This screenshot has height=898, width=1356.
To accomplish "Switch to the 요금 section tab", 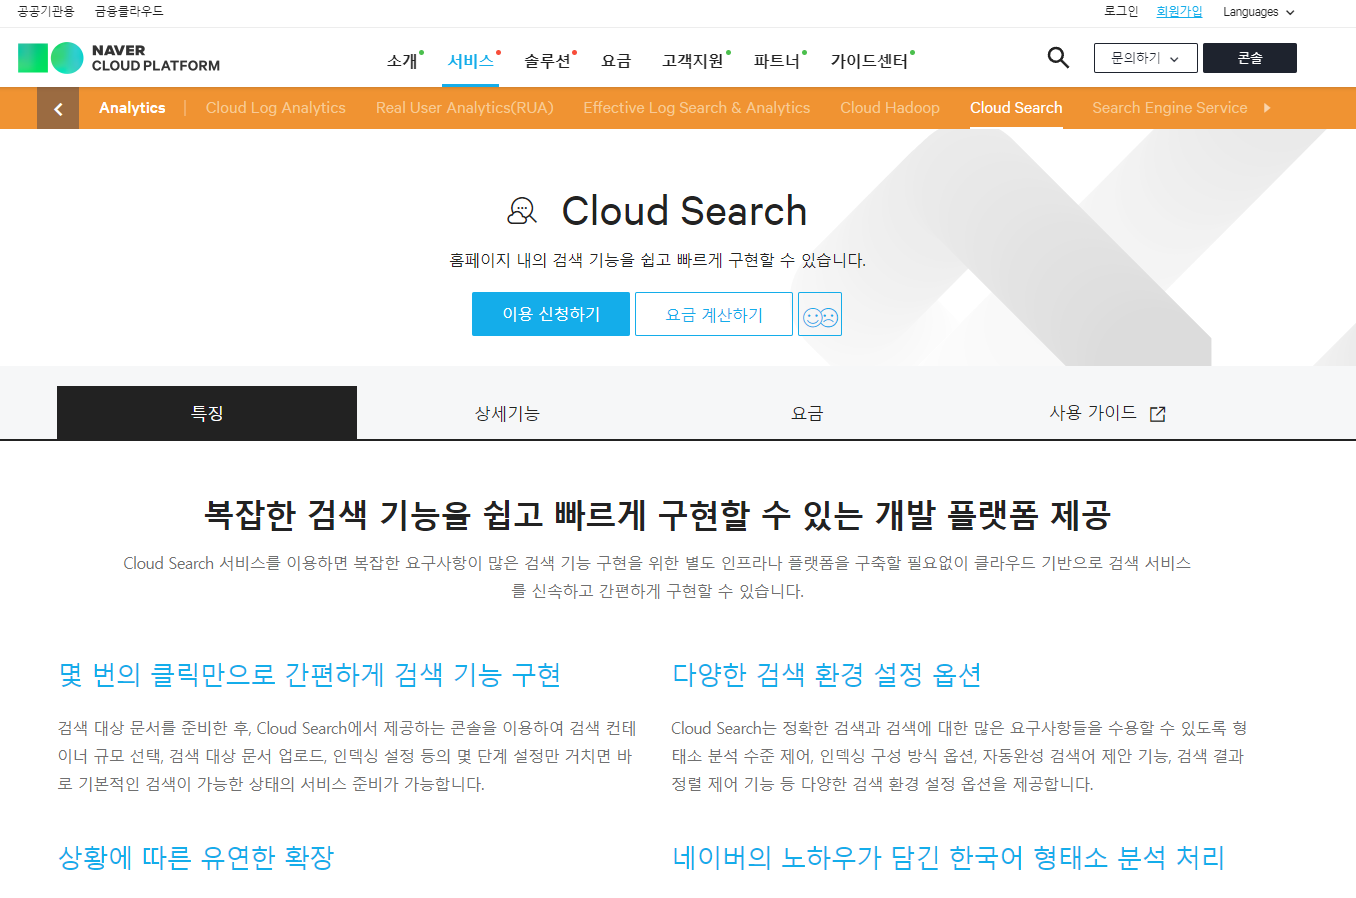I will (x=807, y=413).
